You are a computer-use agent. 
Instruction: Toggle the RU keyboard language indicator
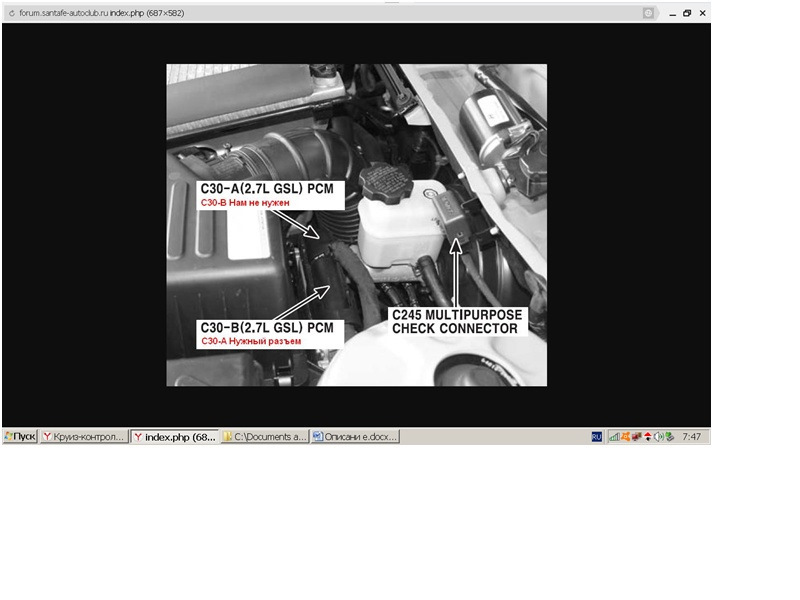[596, 437]
